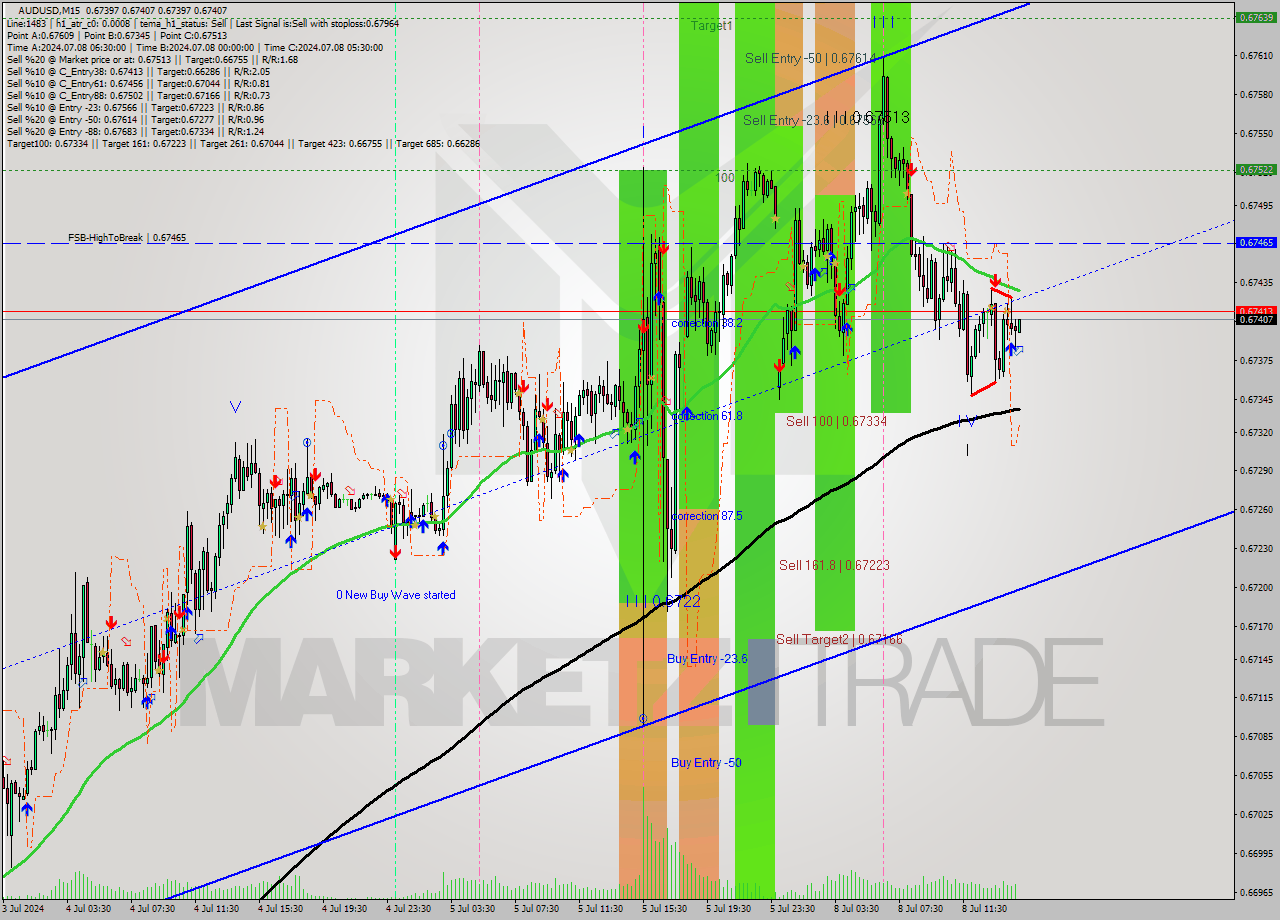Click the 0.67610 price scale value
This screenshot has height=920, width=1280.
(x=1256, y=56)
